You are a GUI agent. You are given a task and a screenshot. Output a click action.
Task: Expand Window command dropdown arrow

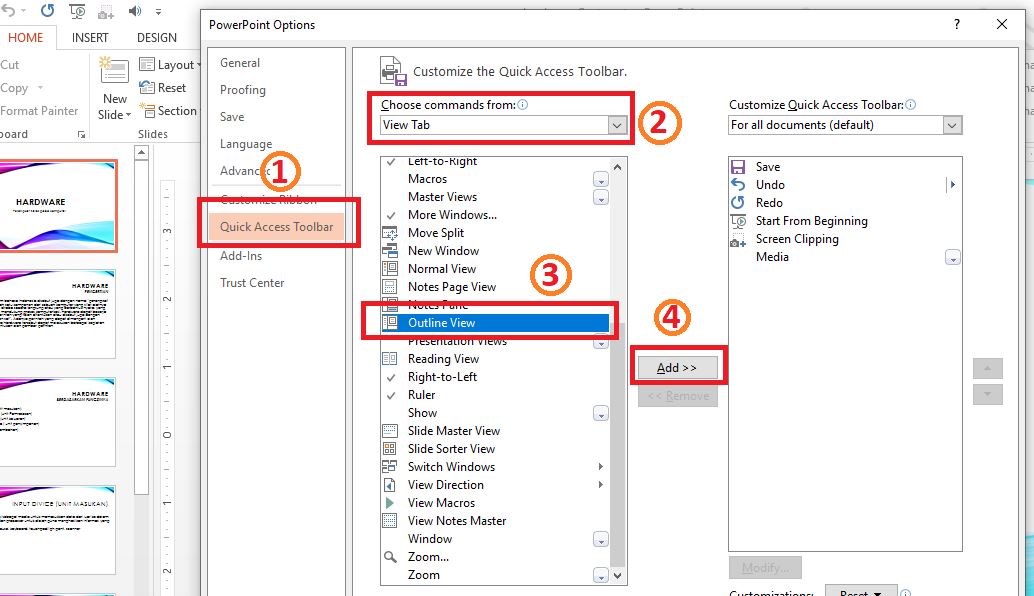(x=600, y=539)
